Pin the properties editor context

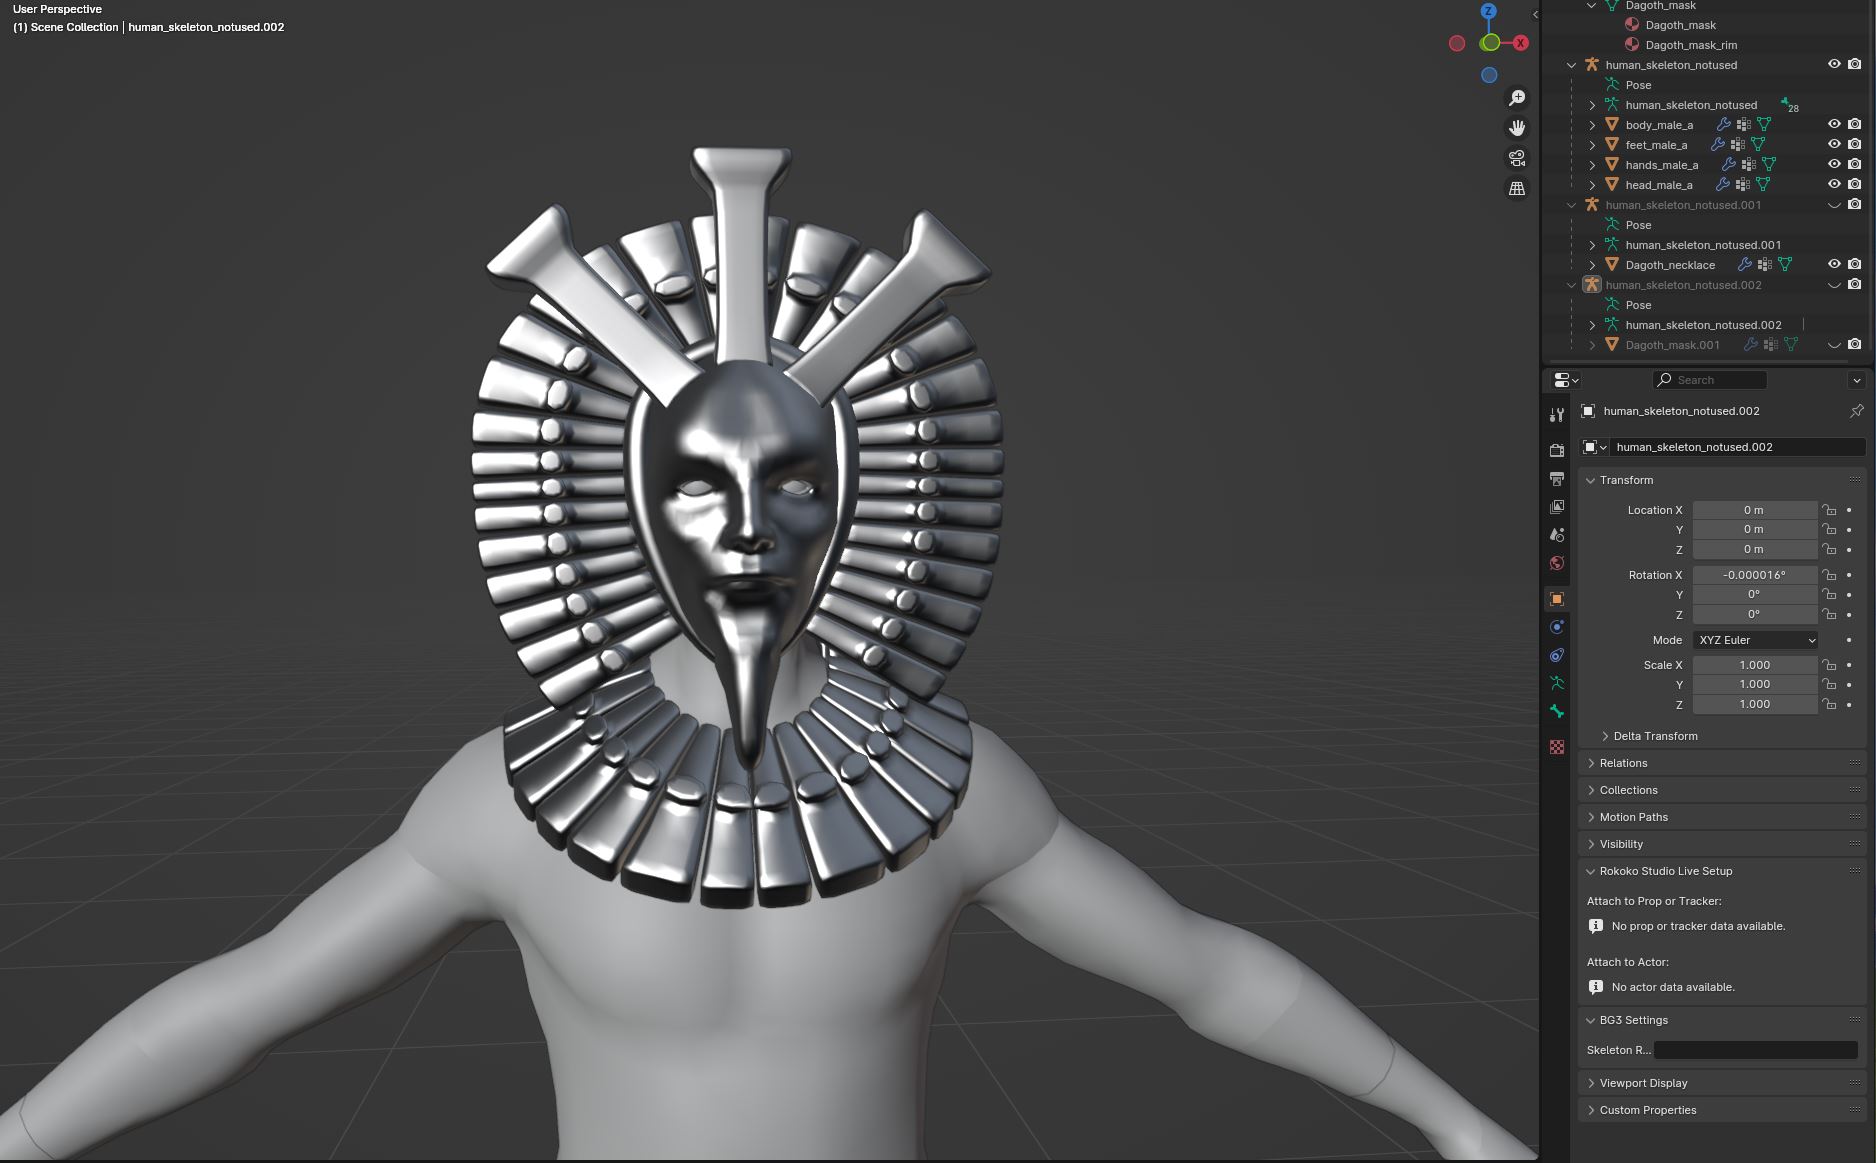tap(1856, 411)
